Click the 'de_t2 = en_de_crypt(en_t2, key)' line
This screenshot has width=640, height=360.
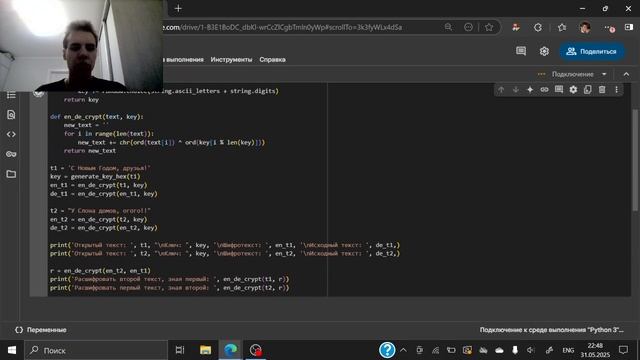point(104,228)
